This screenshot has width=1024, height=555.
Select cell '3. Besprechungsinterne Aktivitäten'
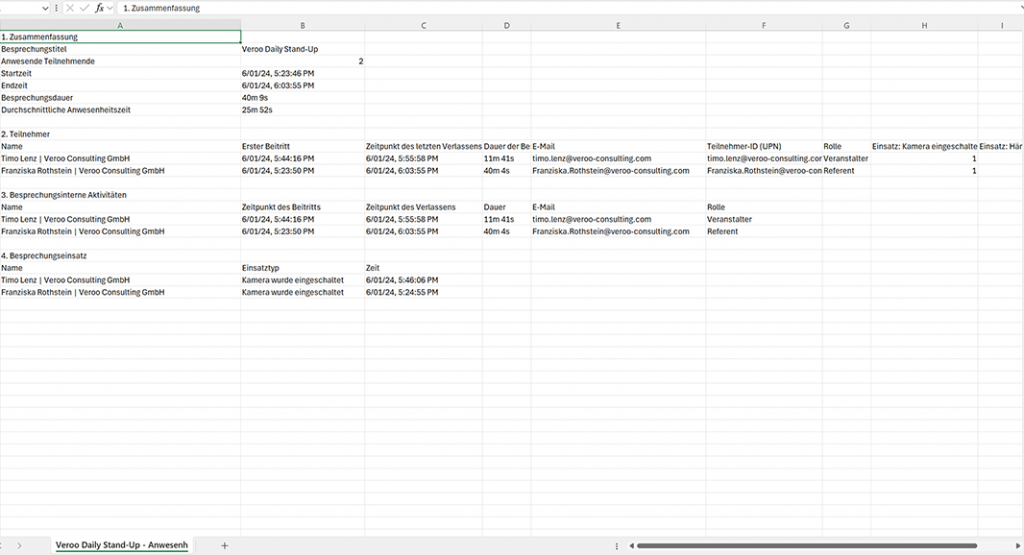point(120,195)
